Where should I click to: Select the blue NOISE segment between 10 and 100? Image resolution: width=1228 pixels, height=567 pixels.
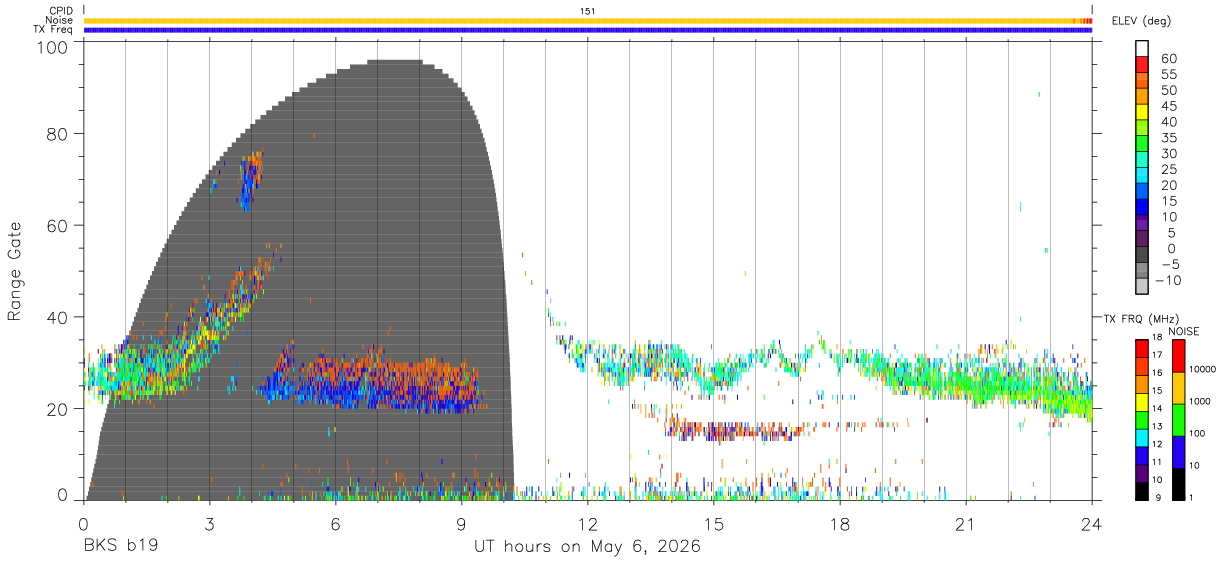pyautogui.click(x=1179, y=451)
